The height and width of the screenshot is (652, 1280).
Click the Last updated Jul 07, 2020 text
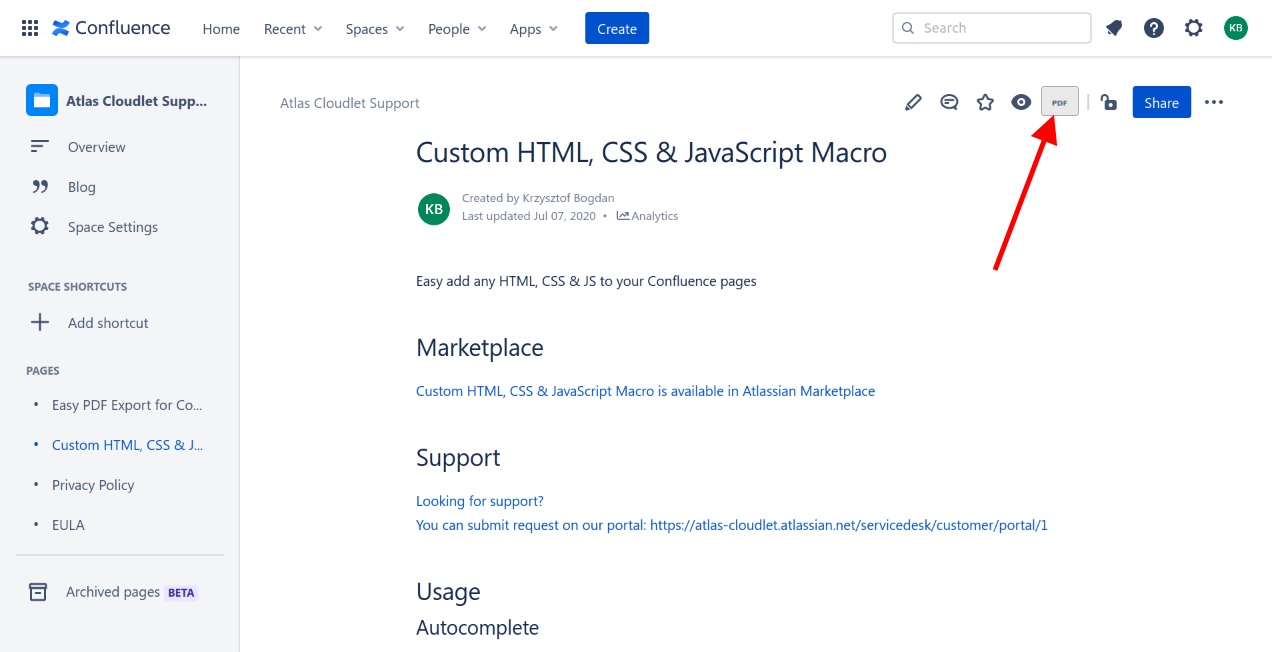coord(529,216)
